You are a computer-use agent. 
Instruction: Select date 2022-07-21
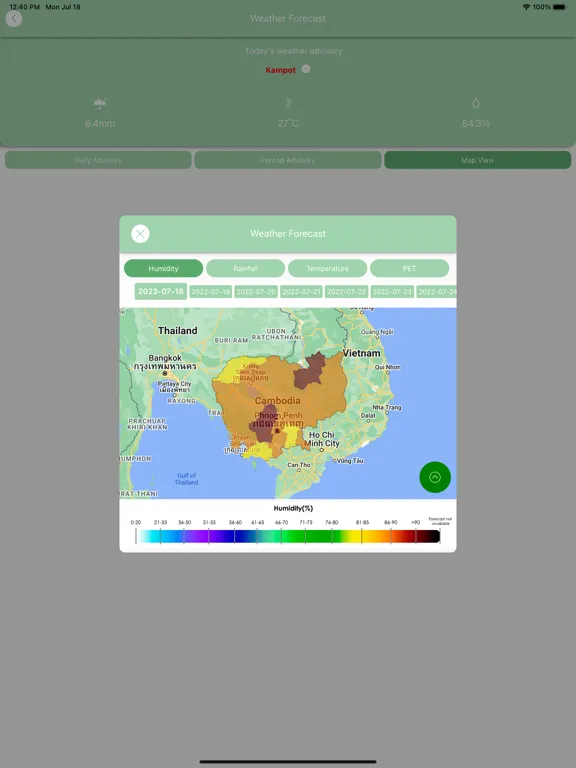pos(301,292)
